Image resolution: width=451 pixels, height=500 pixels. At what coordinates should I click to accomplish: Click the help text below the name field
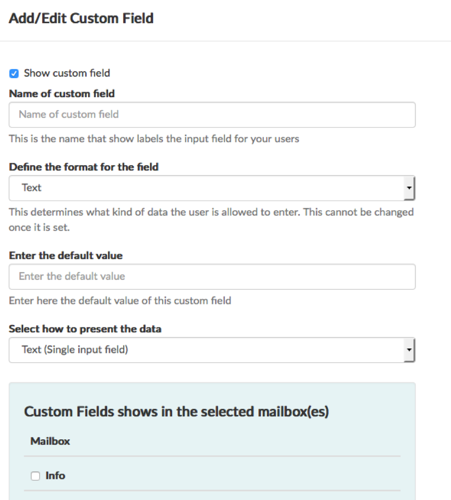tap(154, 139)
